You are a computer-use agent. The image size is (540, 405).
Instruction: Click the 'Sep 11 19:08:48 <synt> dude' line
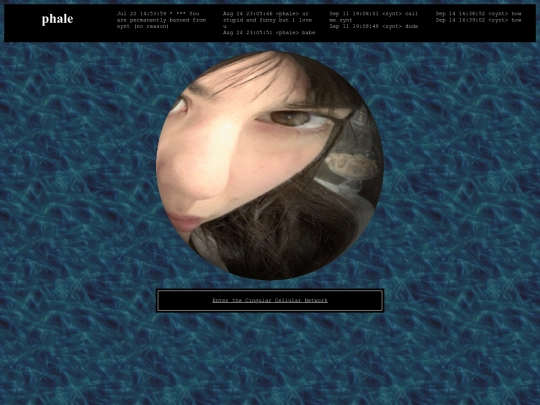coord(373,27)
